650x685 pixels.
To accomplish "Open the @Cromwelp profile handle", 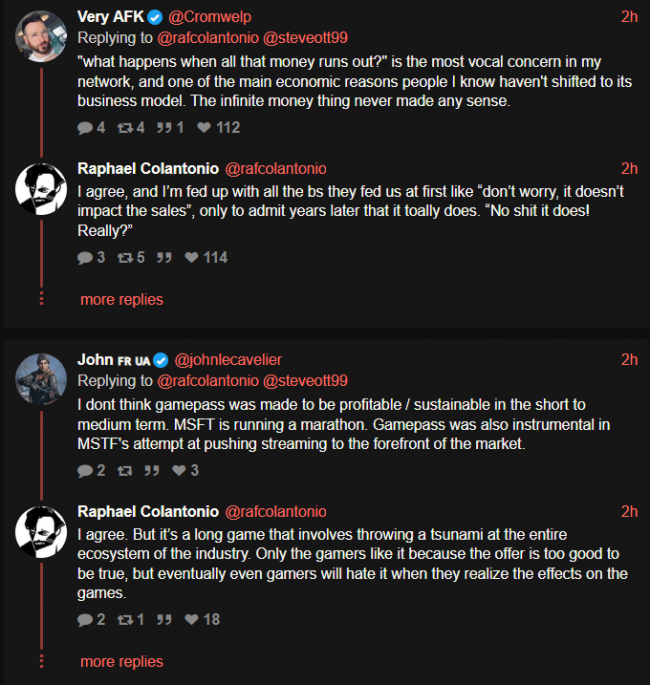I will click(x=210, y=18).
